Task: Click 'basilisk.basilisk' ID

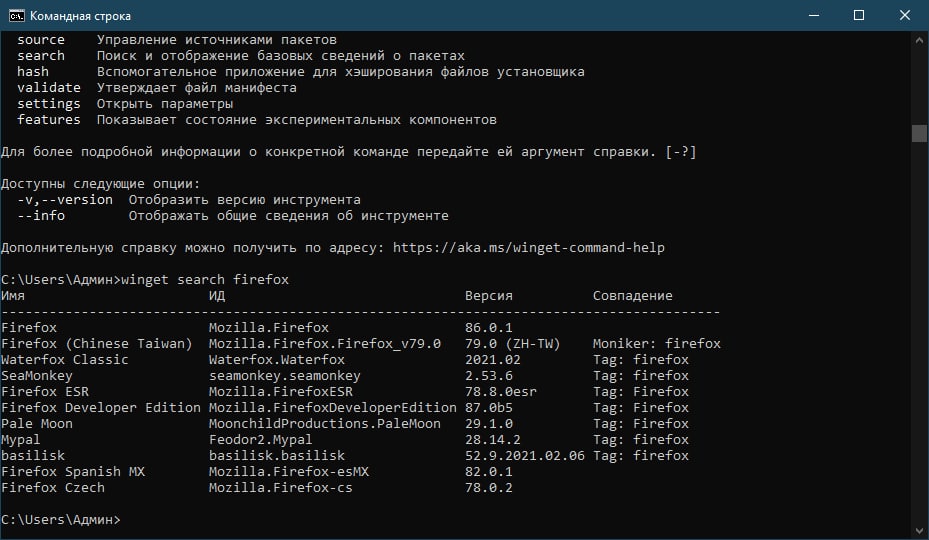Action: [x=277, y=456]
